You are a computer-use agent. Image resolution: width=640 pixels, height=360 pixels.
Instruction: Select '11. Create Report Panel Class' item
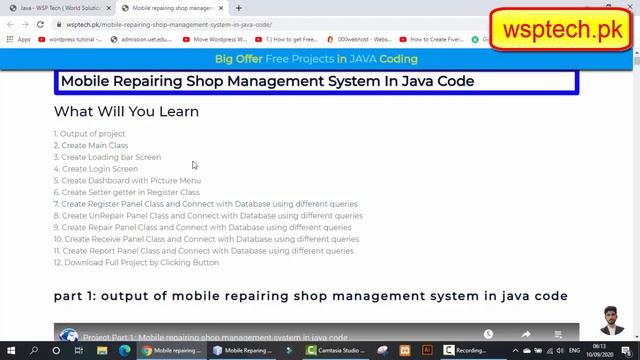[204, 251]
